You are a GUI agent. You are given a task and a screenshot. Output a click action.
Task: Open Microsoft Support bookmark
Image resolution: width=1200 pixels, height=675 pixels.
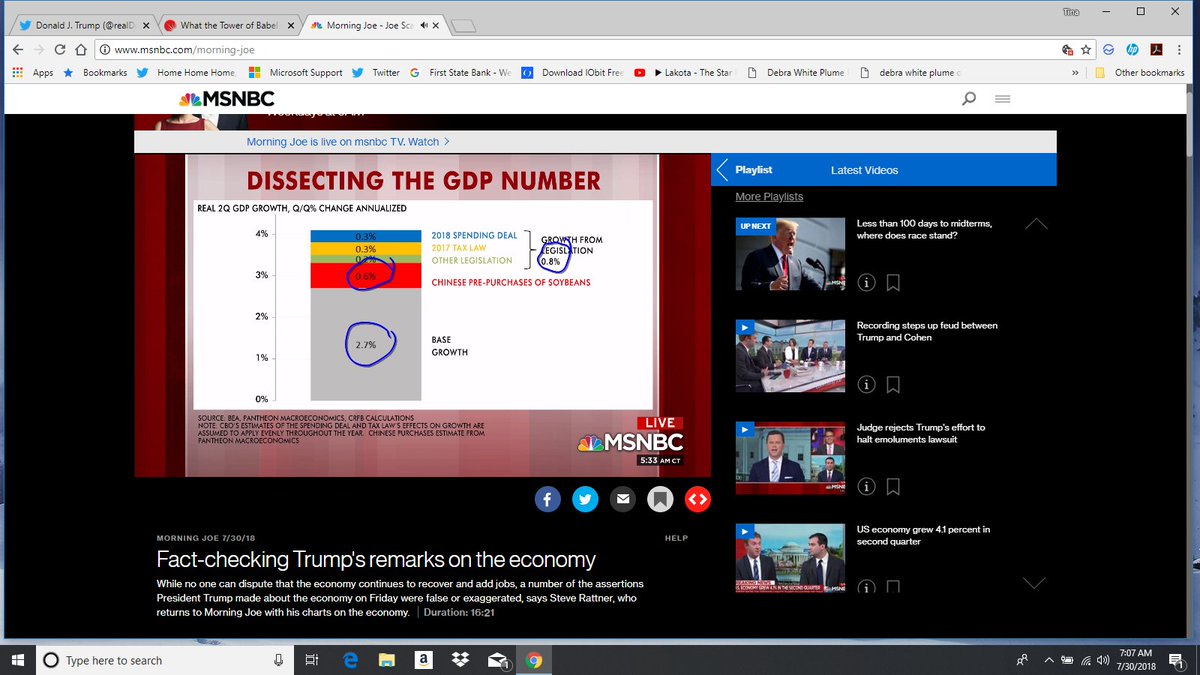(294, 72)
